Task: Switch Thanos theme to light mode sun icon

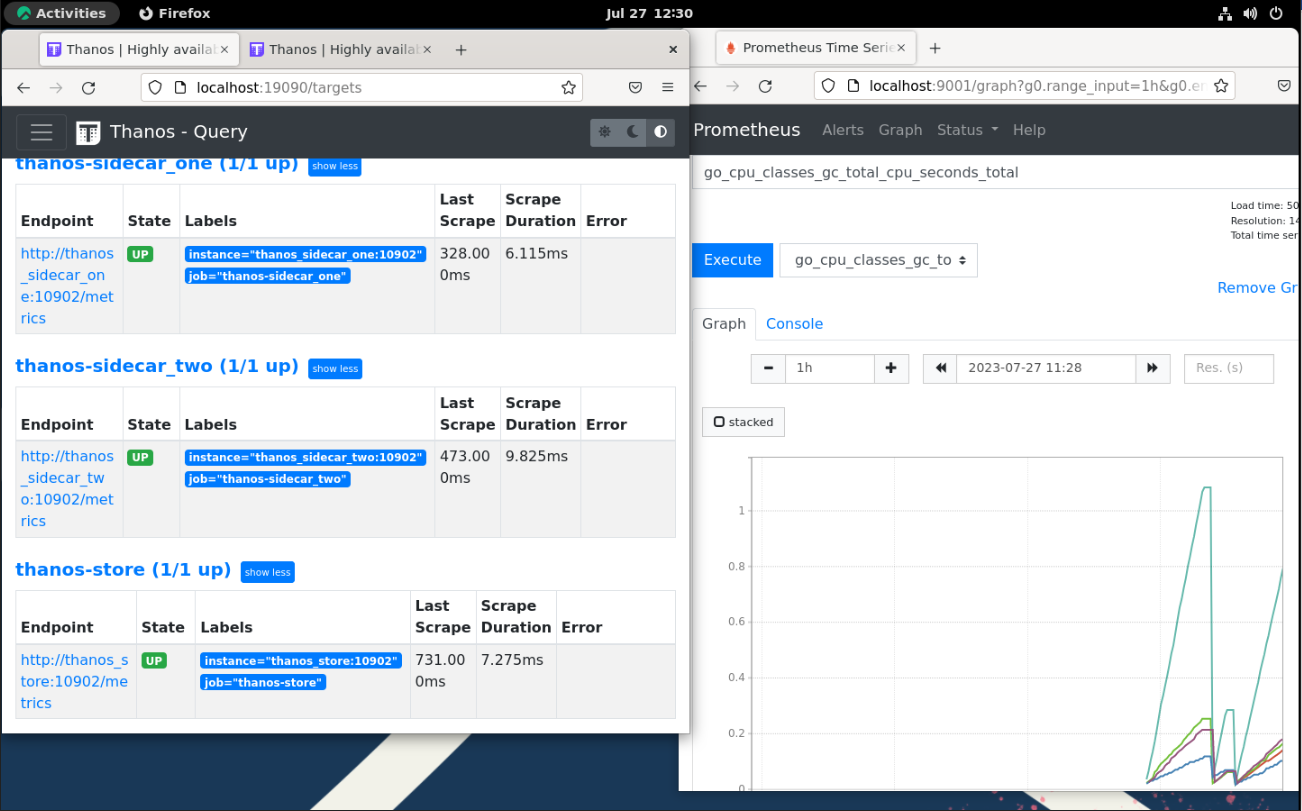Action: tap(604, 132)
